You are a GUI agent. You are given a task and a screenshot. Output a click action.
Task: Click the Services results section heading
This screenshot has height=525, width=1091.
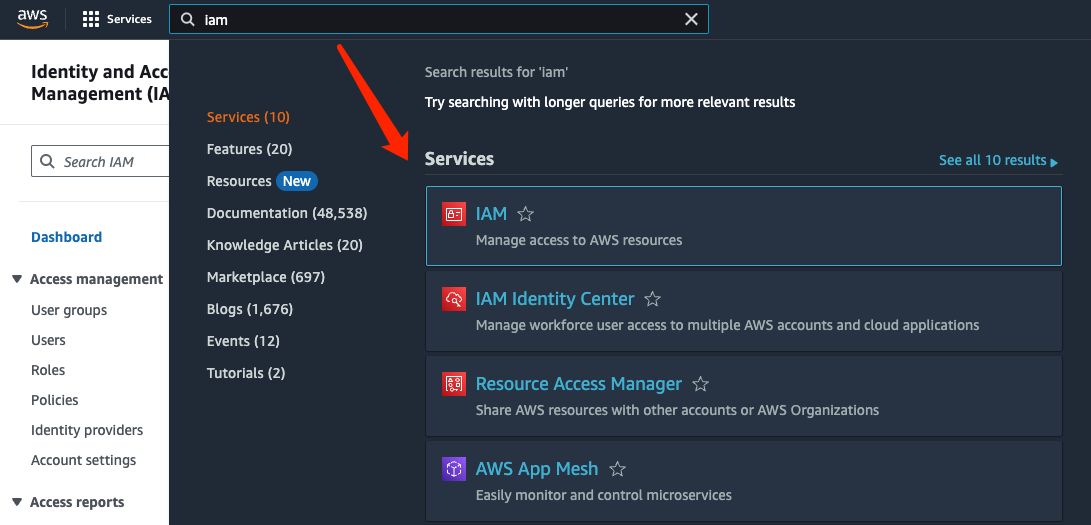459,159
